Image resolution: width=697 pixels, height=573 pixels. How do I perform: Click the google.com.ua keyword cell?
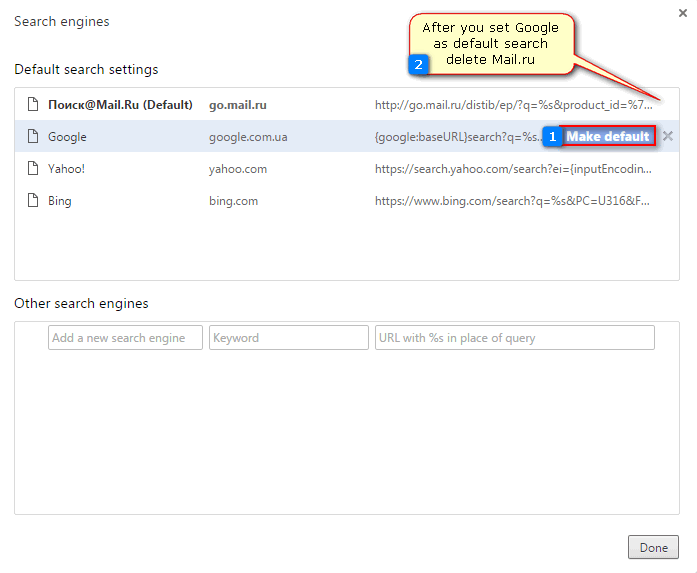[248, 137]
